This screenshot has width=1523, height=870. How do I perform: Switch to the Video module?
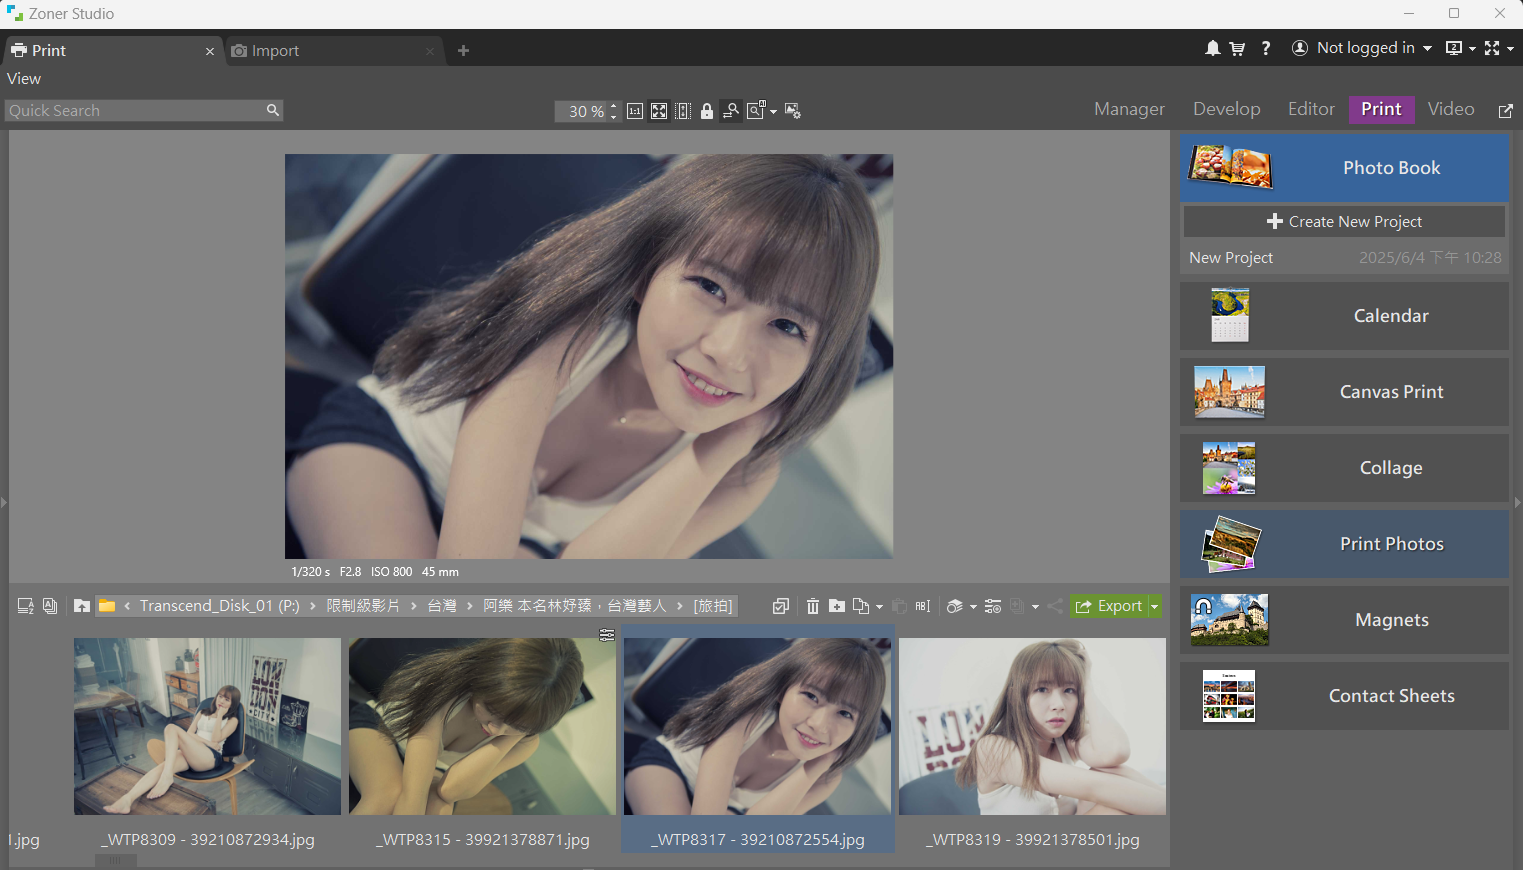pyautogui.click(x=1451, y=109)
